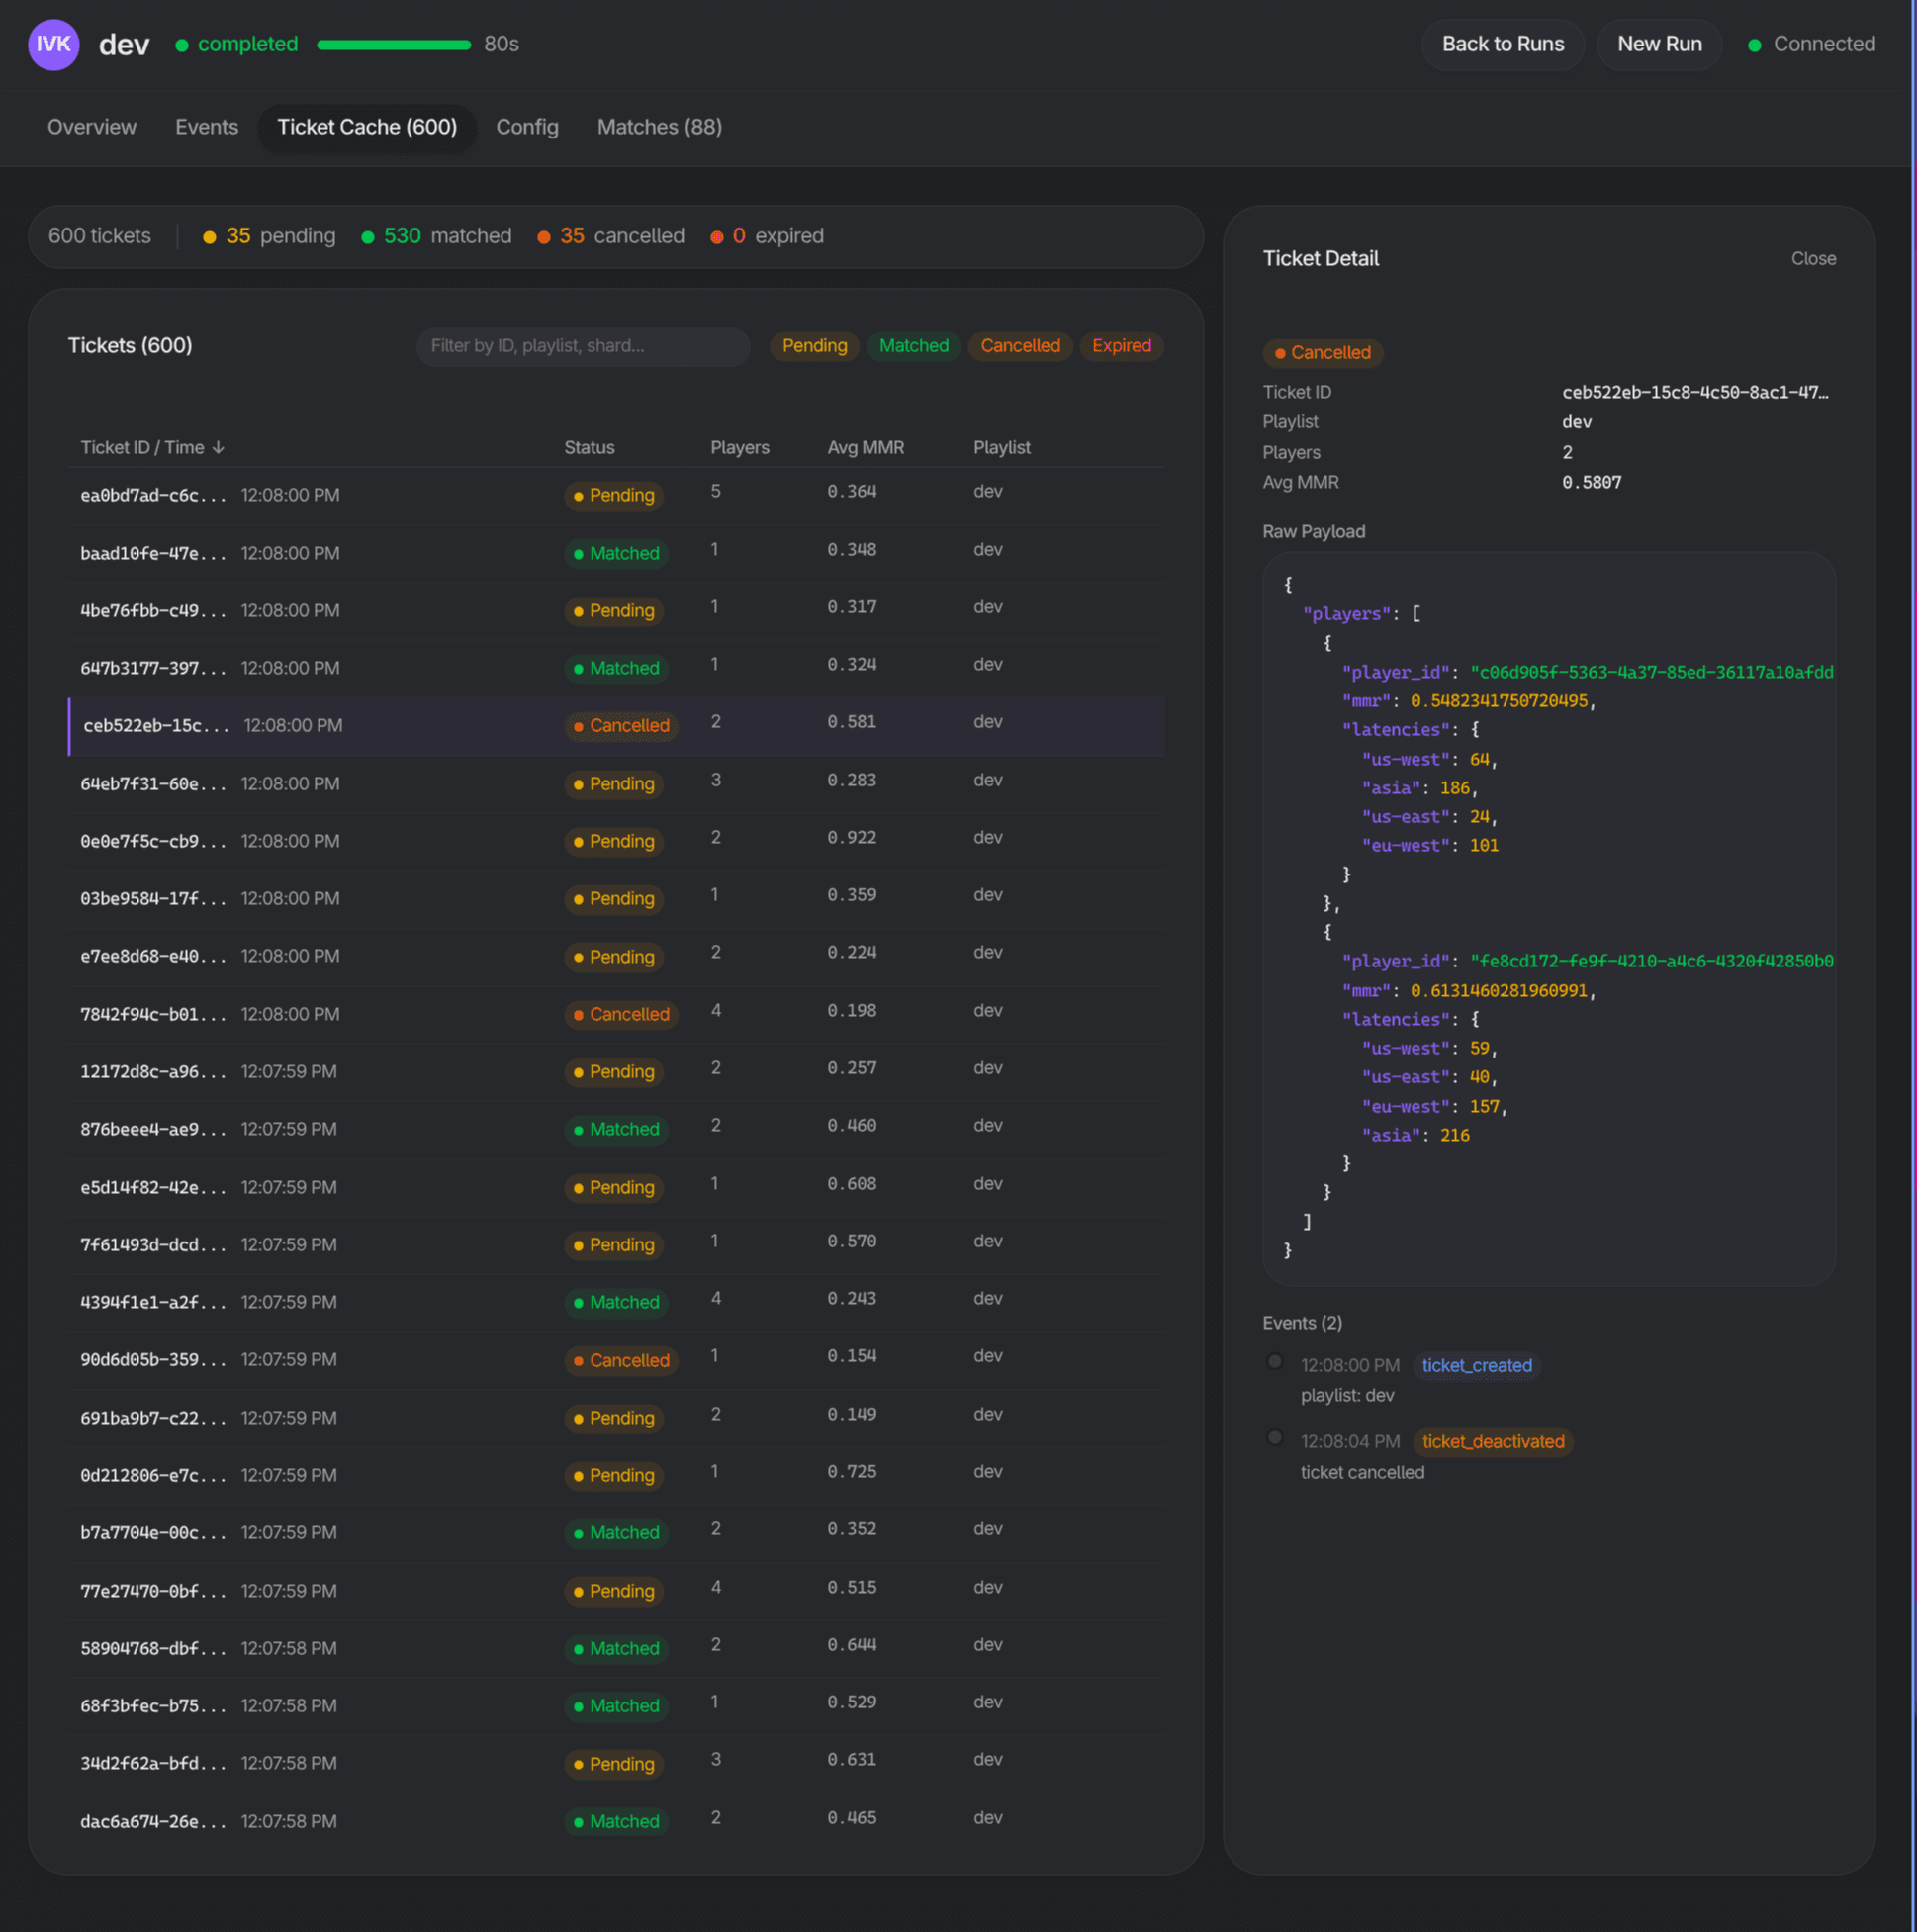
Task: Toggle the Matched filter chip
Action: click(x=913, y=345)
